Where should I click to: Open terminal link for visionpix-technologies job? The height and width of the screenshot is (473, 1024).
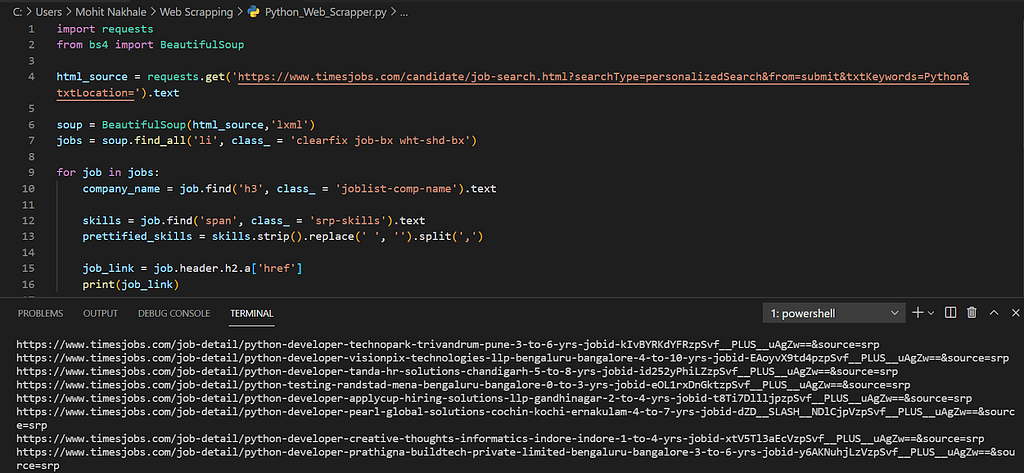[513, 358]
